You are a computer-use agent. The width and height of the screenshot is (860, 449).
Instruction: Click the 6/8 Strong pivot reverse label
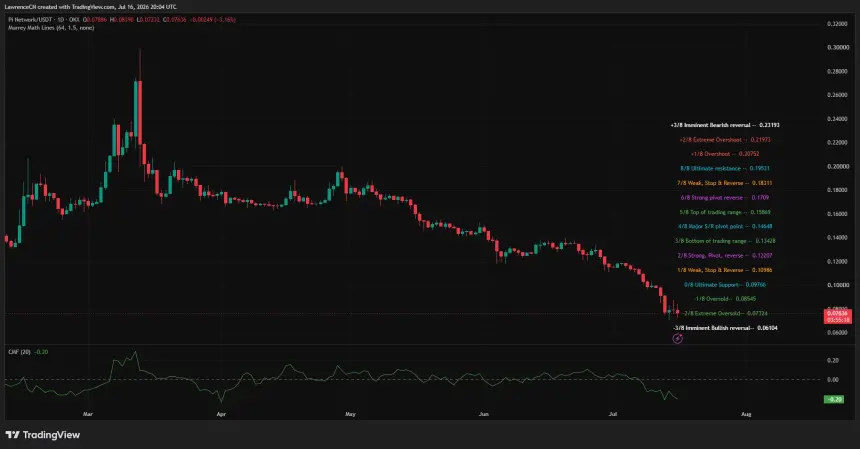click(725, 197)
